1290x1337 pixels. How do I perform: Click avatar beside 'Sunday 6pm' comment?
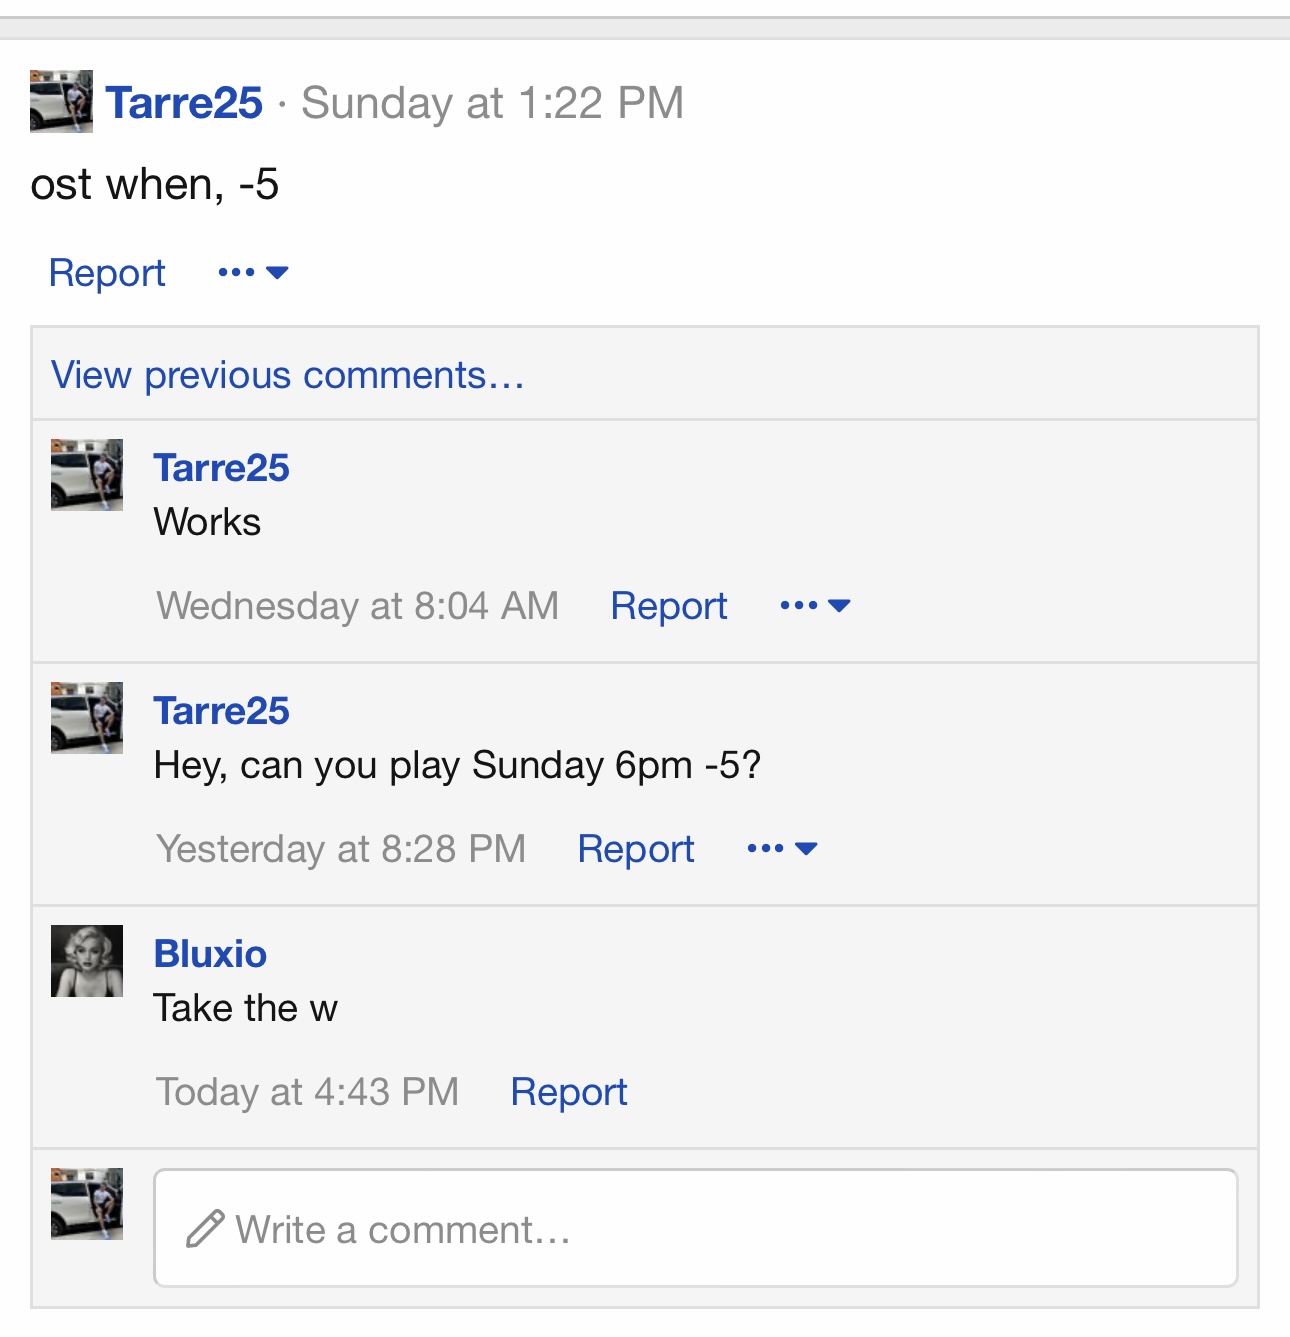click(x=87, y=718)
